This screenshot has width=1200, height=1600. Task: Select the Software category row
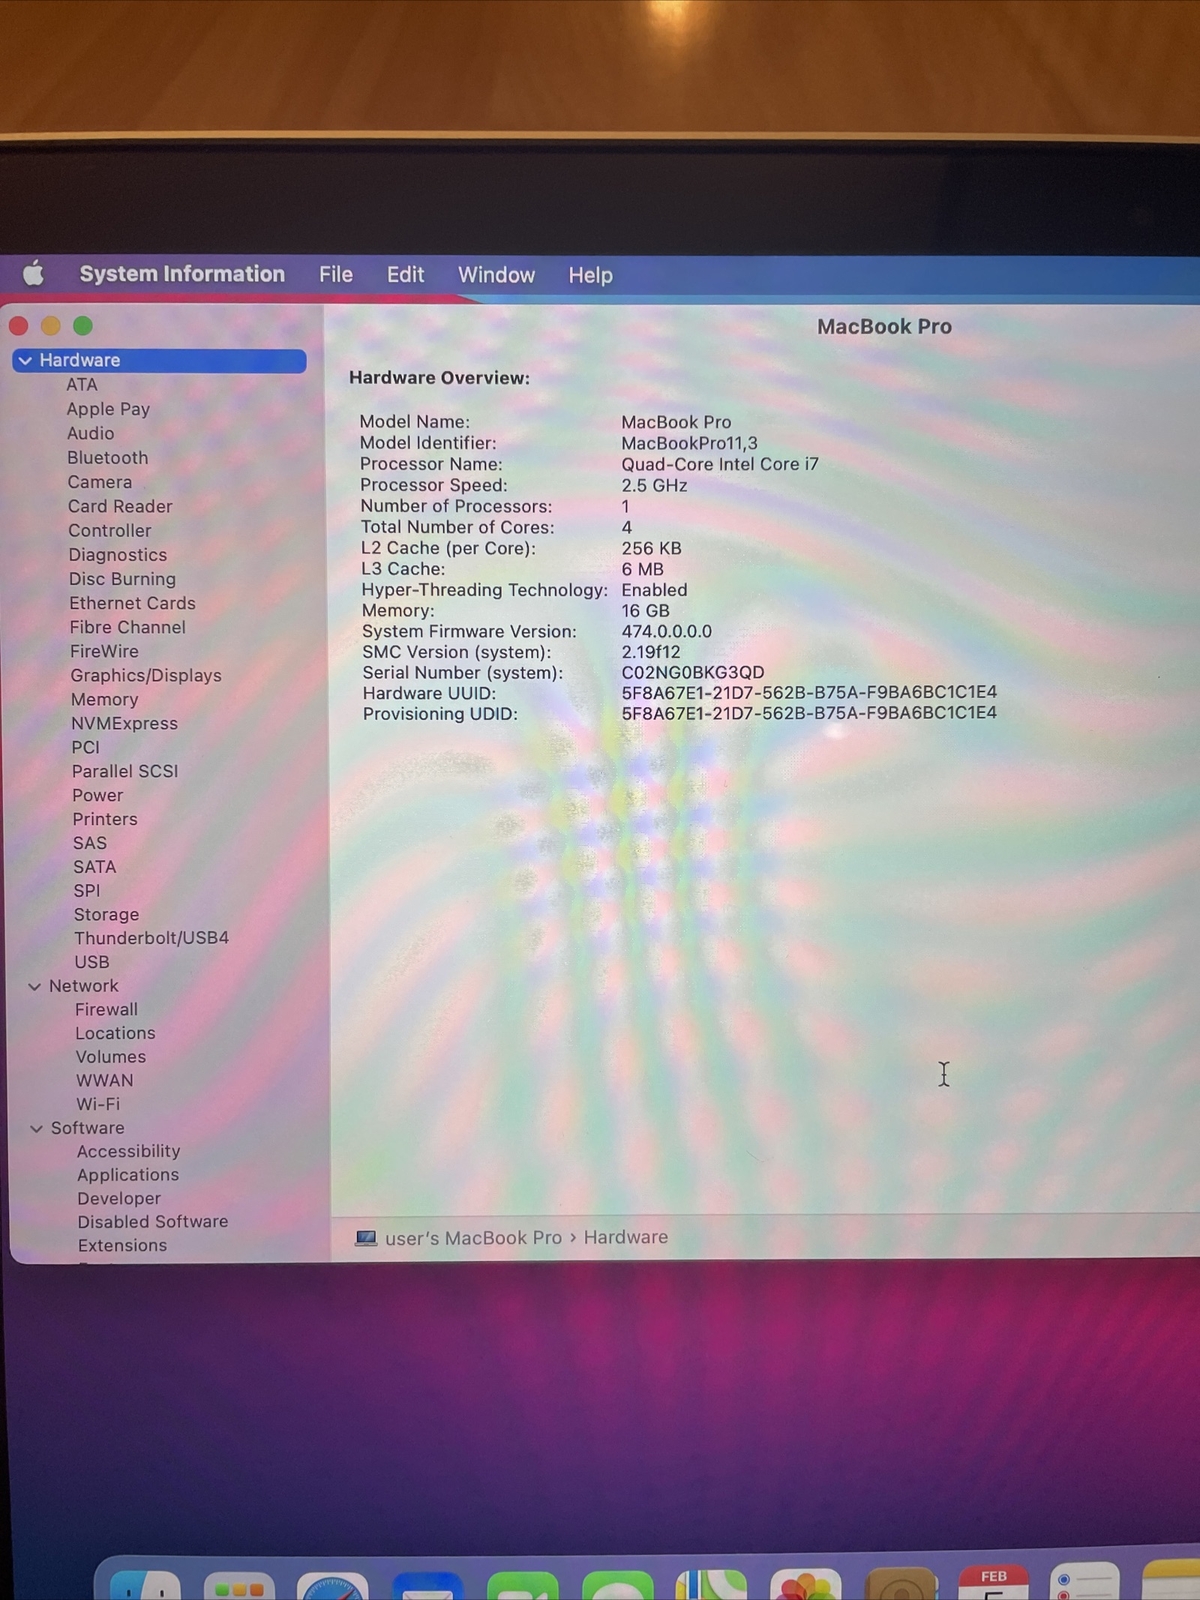tap(88, 1128)
